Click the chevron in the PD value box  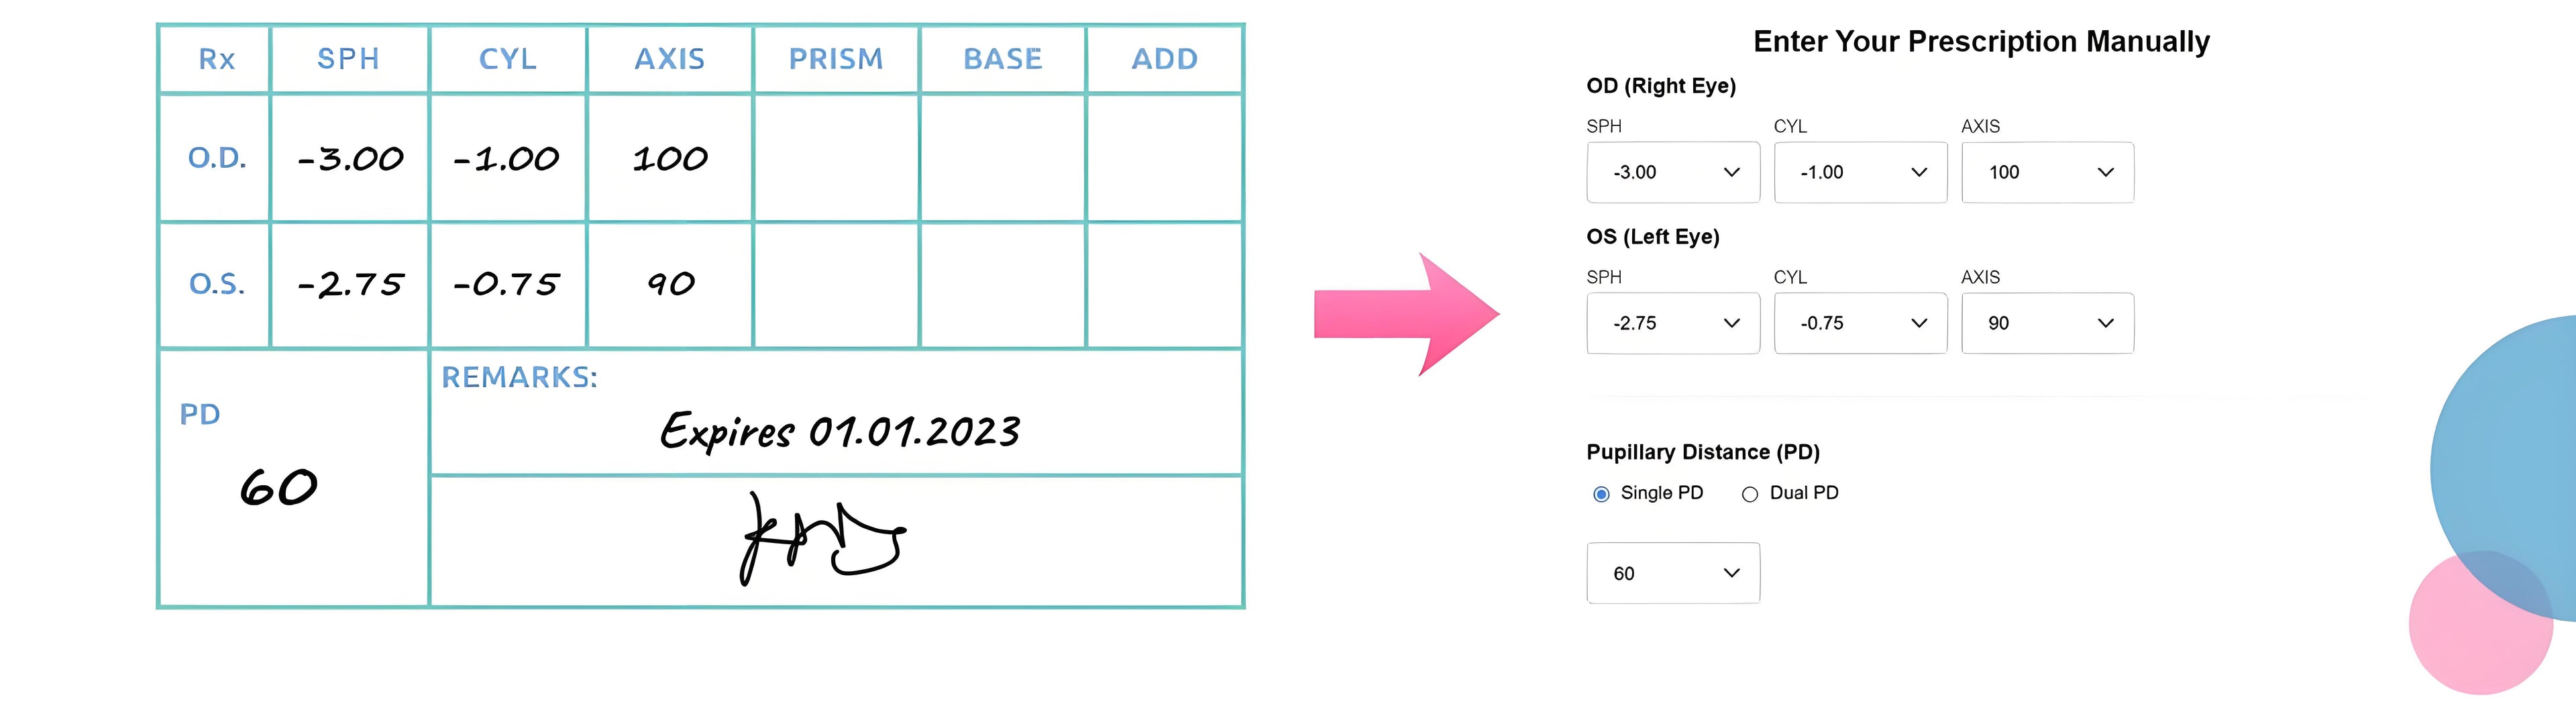[1732, 573]
